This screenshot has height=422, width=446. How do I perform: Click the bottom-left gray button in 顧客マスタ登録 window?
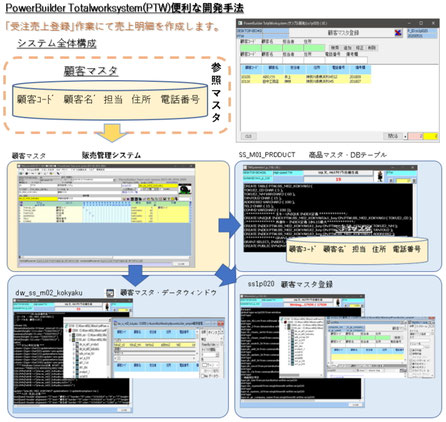pyautogui.click(x=249, y=136)
